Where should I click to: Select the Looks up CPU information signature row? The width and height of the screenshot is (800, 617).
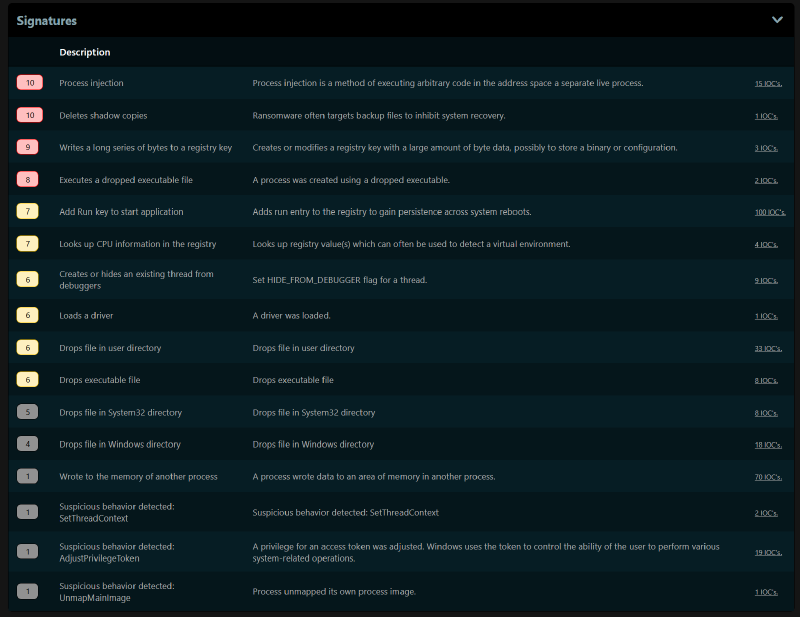pos(137,244)
